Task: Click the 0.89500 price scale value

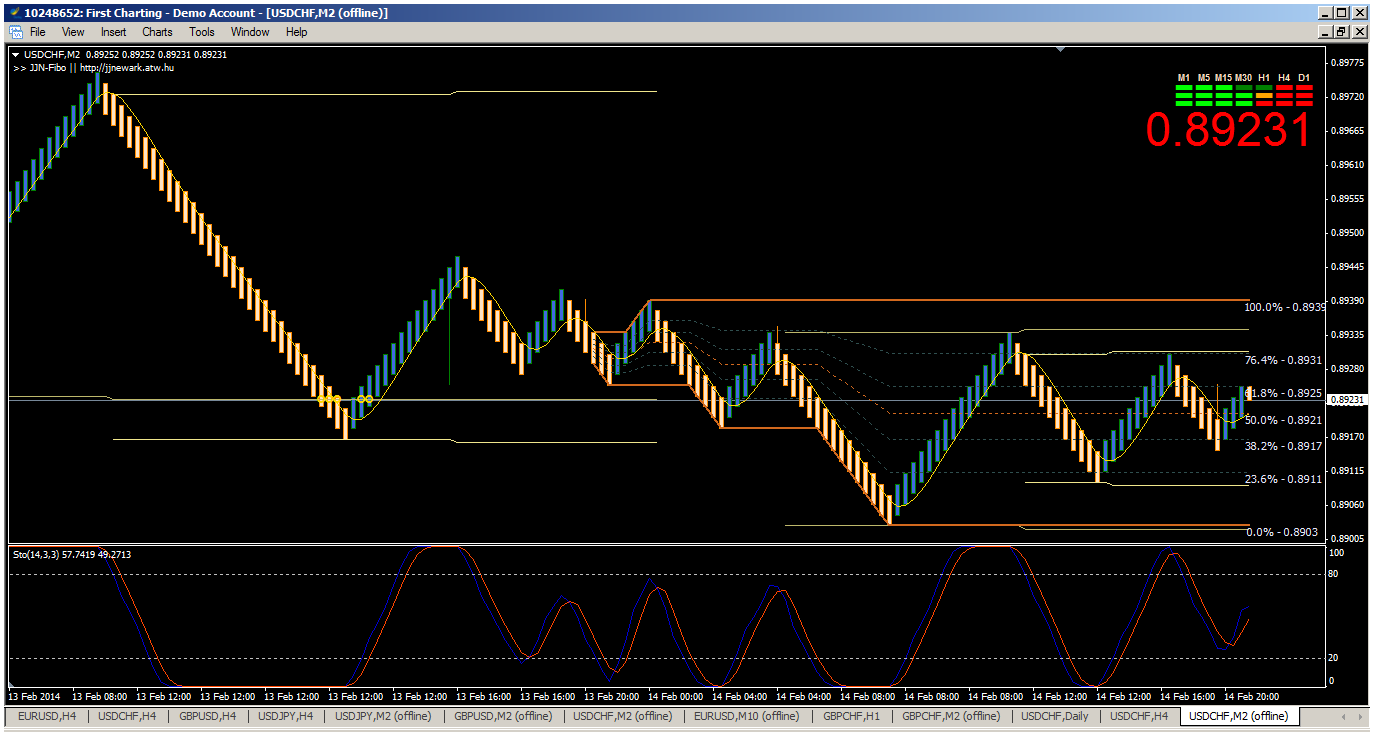Action: point(1349,232)
